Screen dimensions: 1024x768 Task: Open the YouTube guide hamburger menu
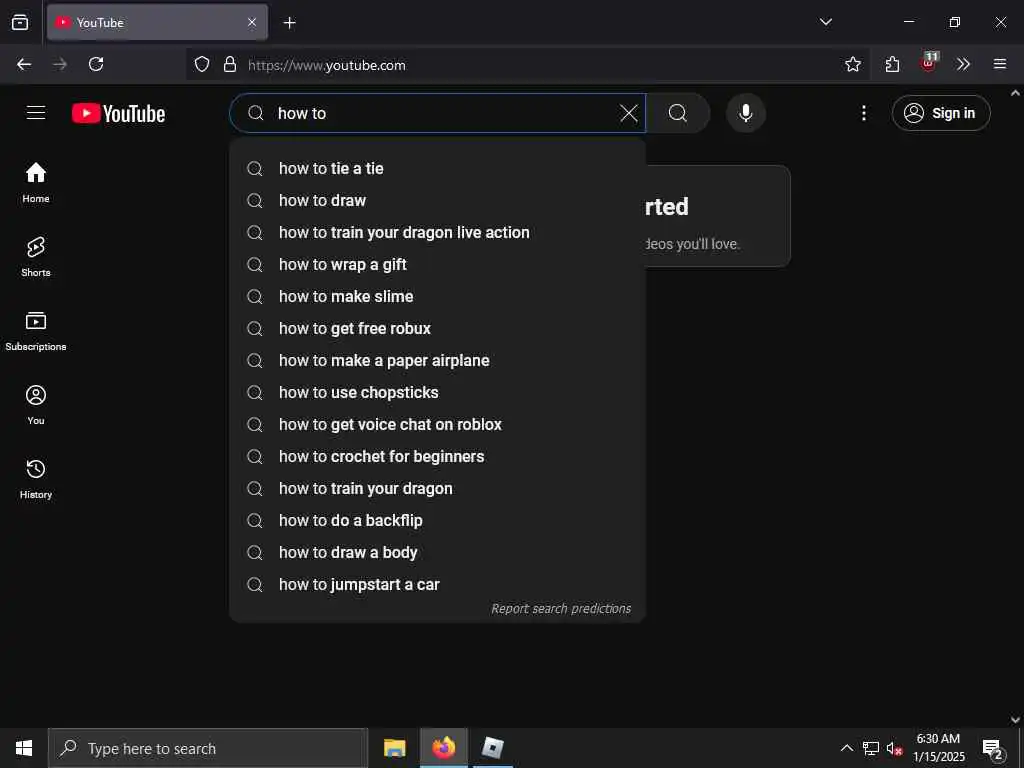coord(36,112)
